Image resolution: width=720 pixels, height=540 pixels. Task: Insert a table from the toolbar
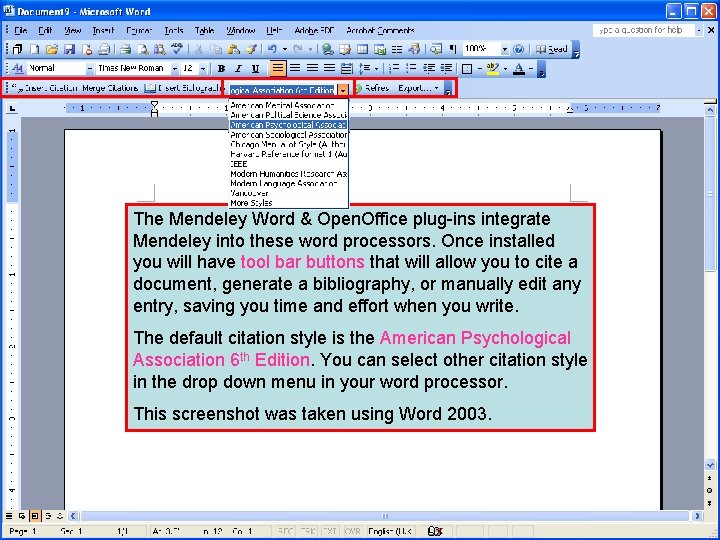point(362,49)
